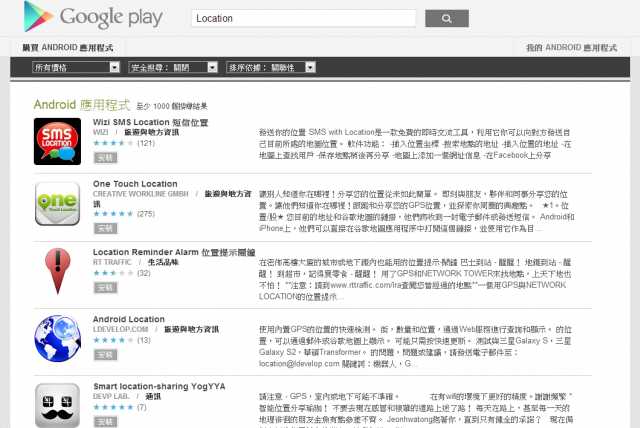Select the Android 應用程式 results heading
This screenshot has width=640, height=428.
click(x=82, y=105)
